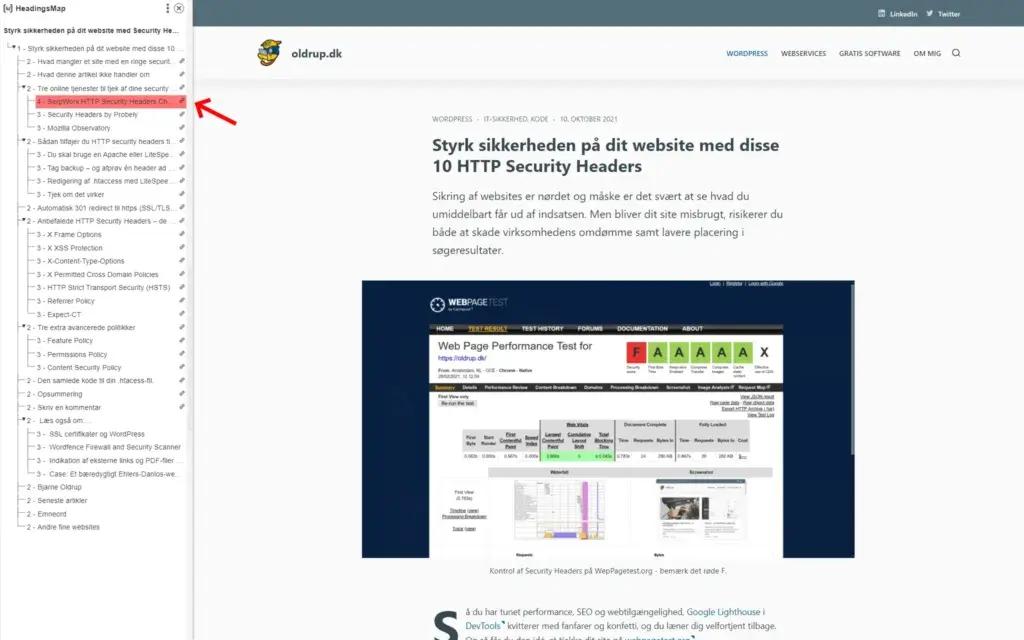Viewport: 1024px width, 640px height.
Task: Click the caption Kontrol af Security Headers
Action: coord(607,571)
